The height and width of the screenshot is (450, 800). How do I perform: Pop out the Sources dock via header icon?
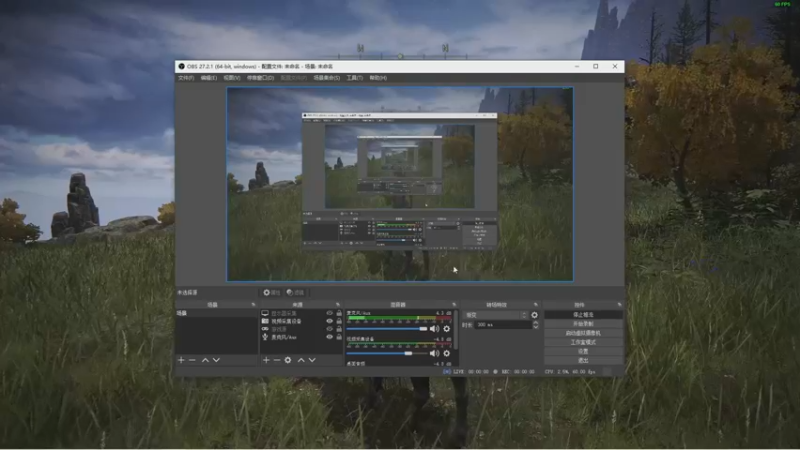pyautogui.click(x=338, y=305)
